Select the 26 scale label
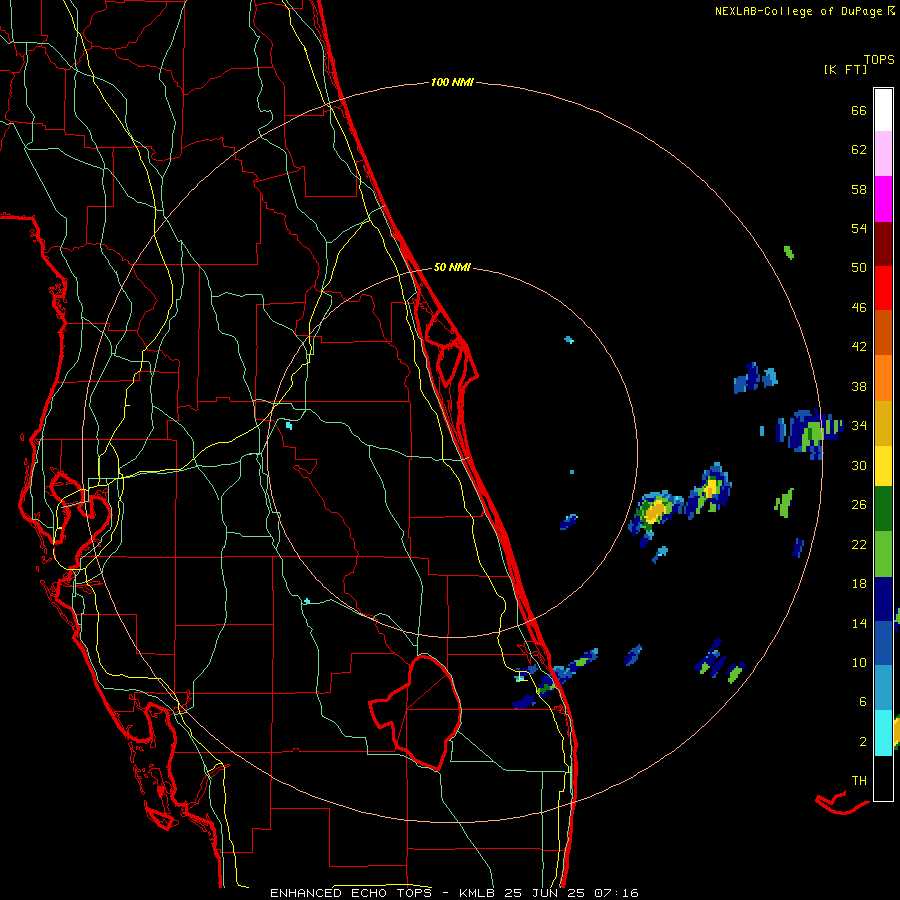900x900 pixels. 859,505
